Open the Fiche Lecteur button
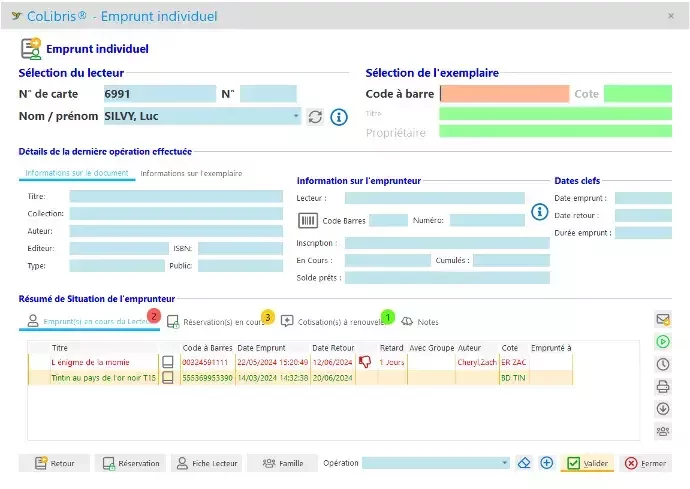Screen dimensions: 690x489 207,463
